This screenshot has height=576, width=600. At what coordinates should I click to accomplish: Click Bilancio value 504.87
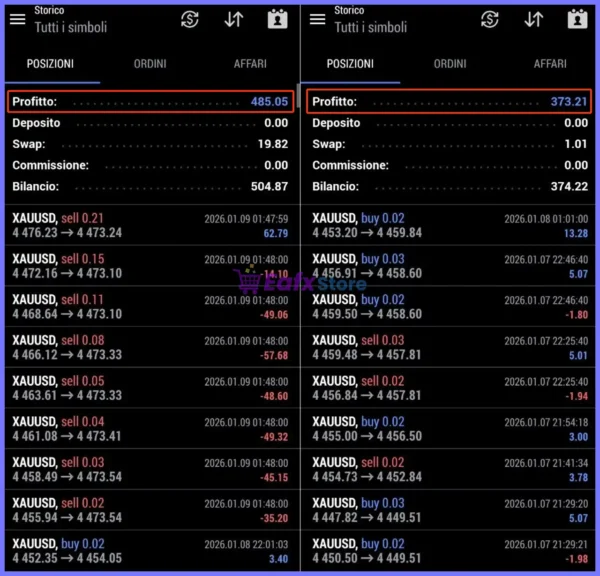coord(269,186)
